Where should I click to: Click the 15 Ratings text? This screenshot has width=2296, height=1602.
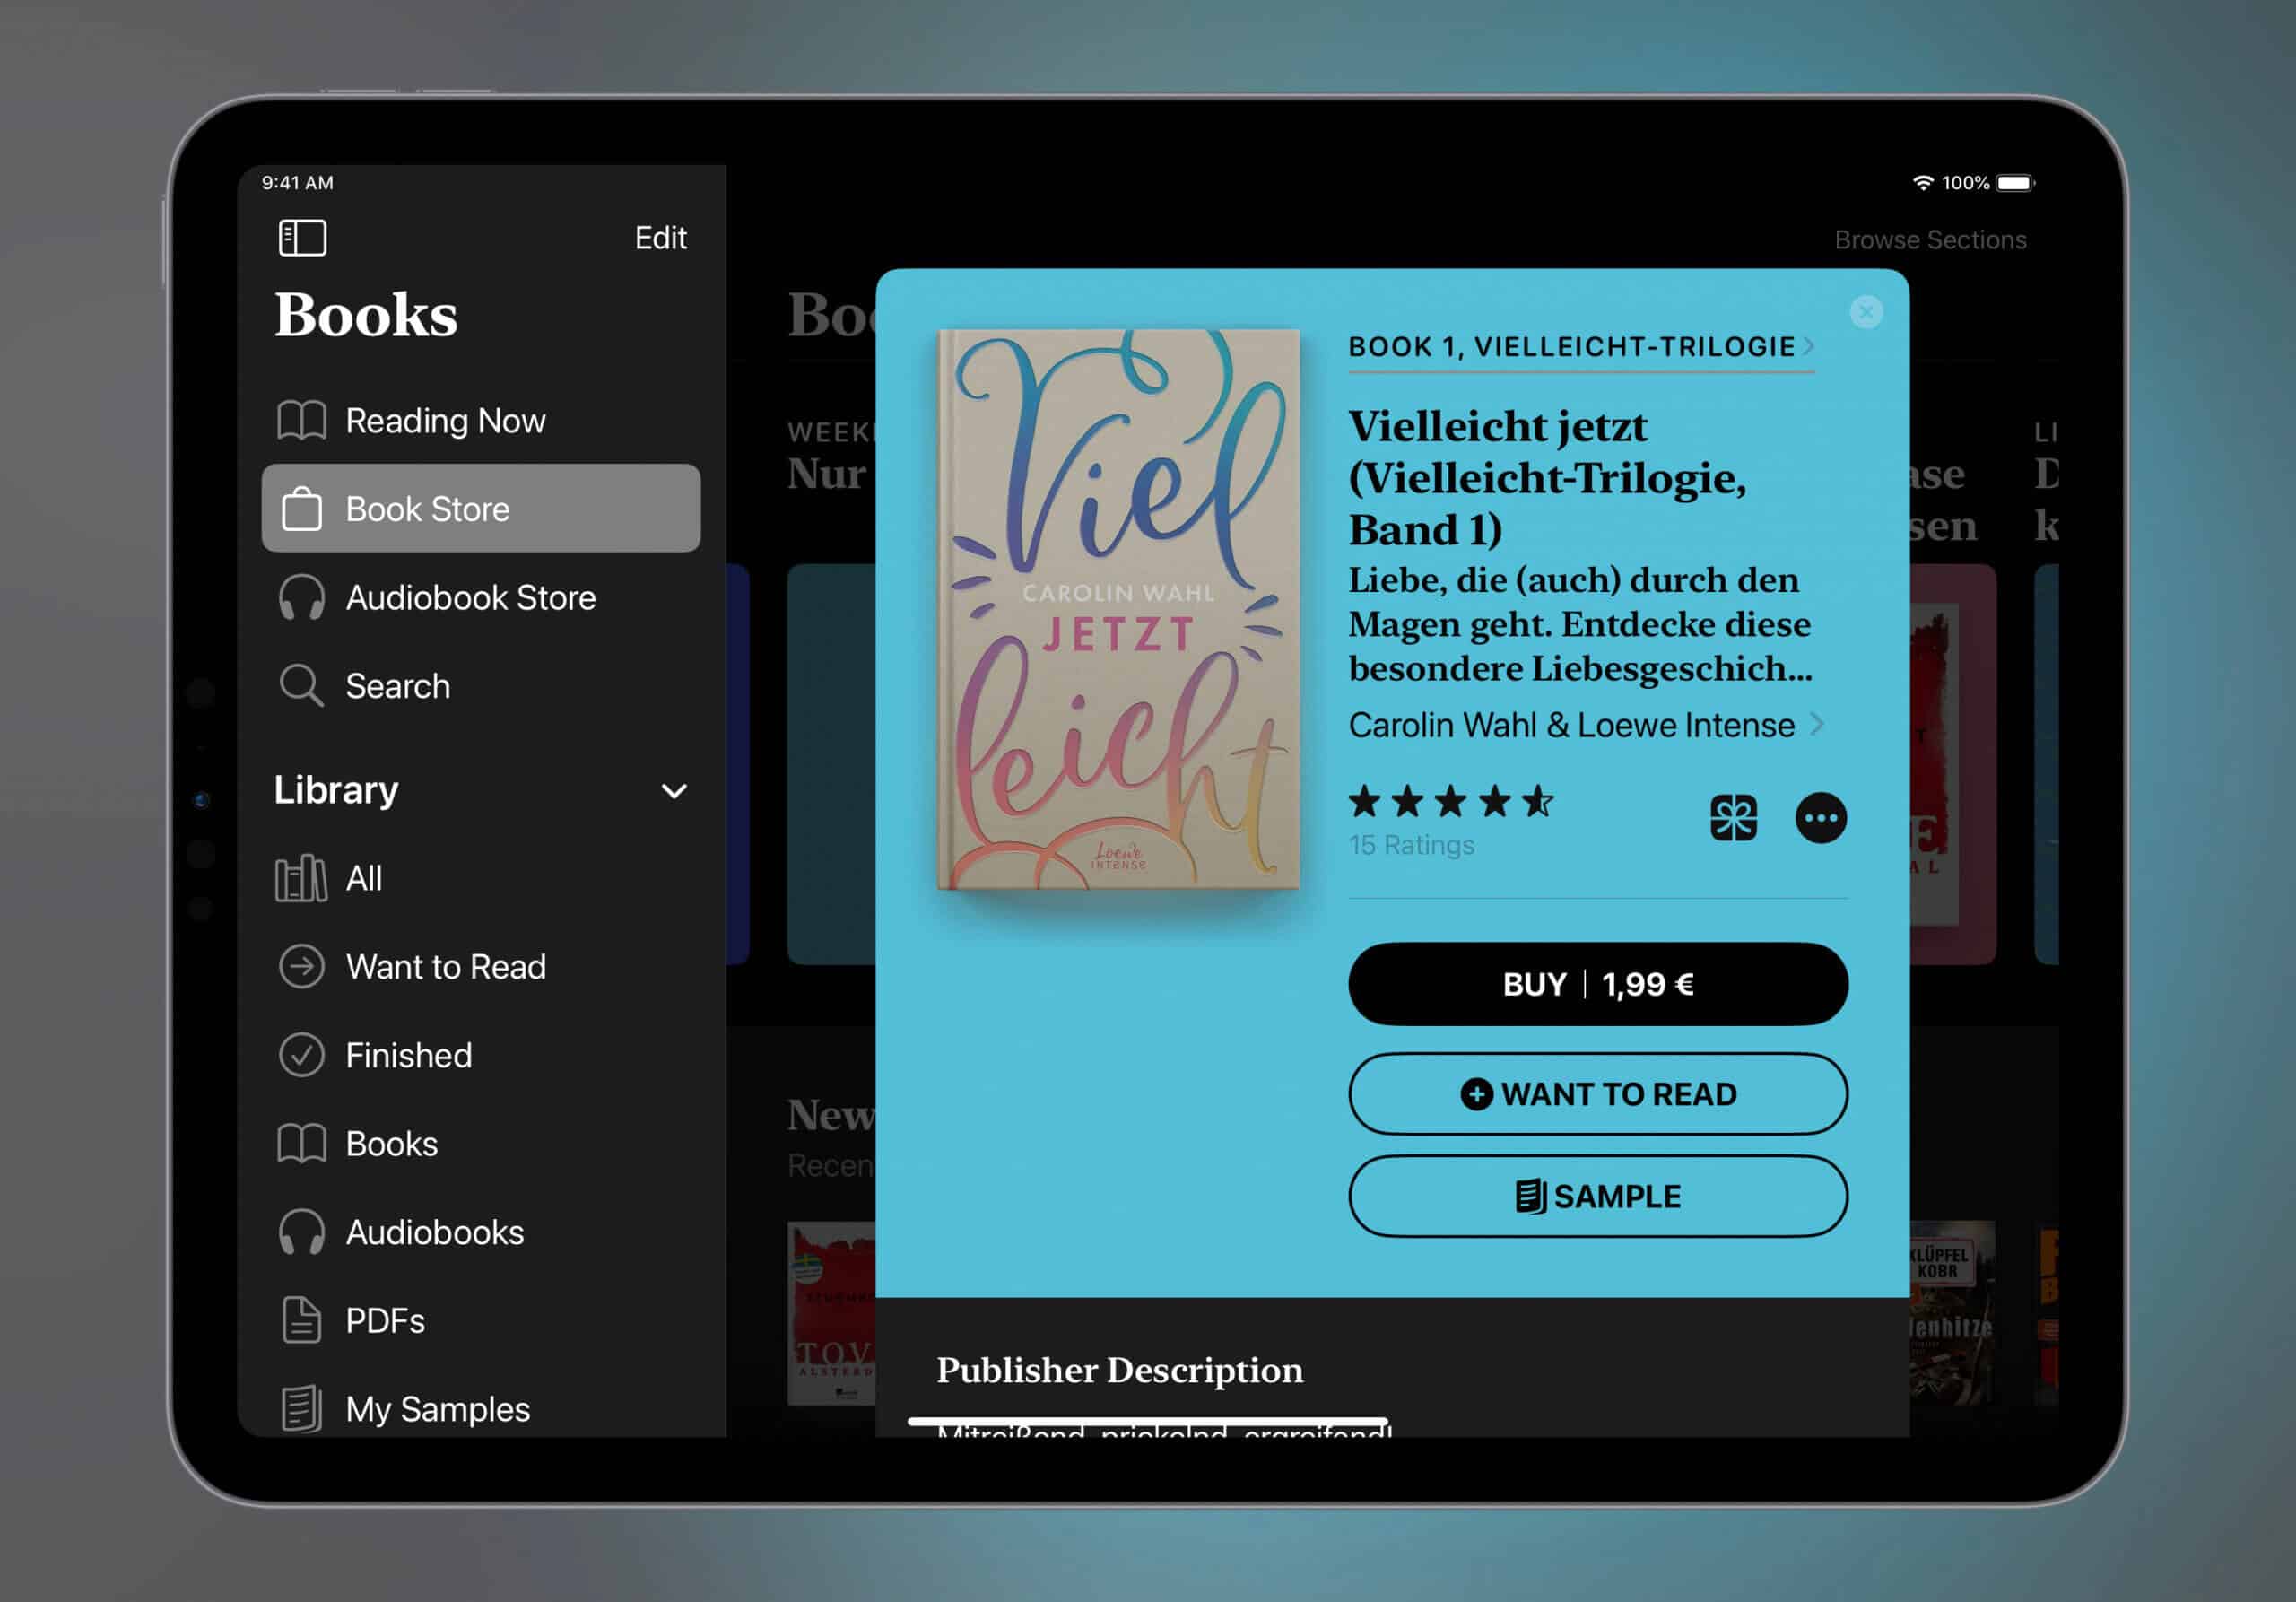(1411, 845)
